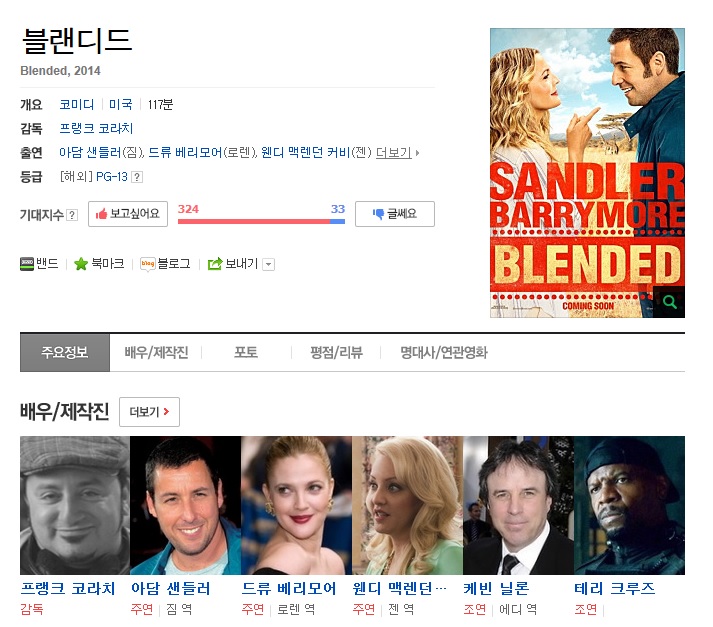
Task: Click 더보기 button next to 배우/제작진 heading
Action: 149,412
